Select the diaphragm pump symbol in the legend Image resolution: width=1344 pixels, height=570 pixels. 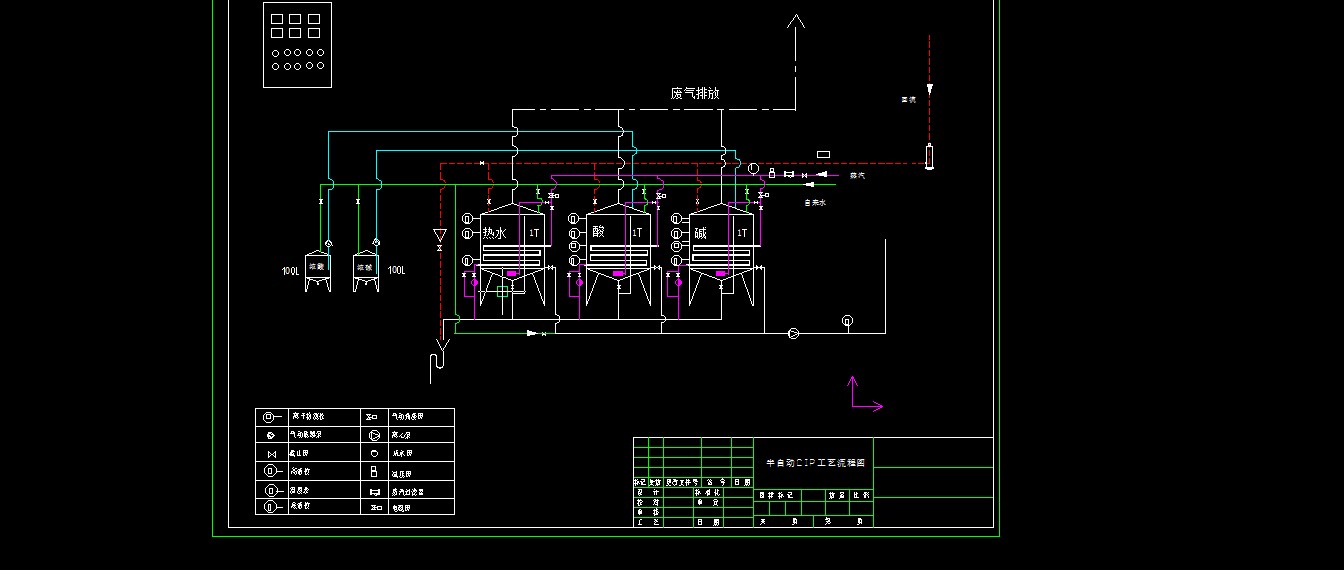click(x=270, y=435)
